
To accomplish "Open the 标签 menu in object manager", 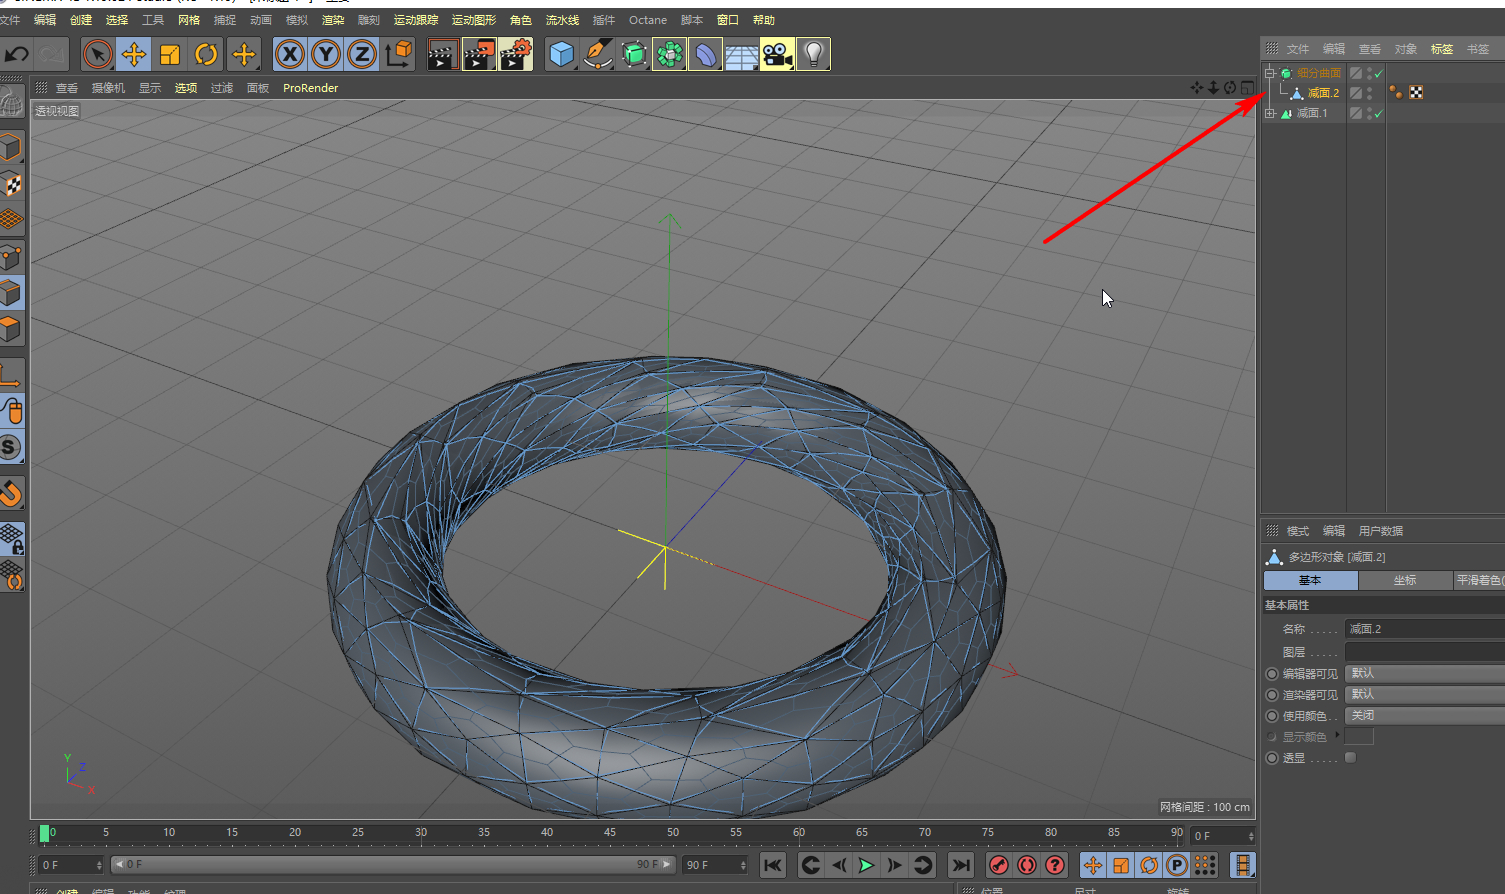I will (x=1442, y=49).
